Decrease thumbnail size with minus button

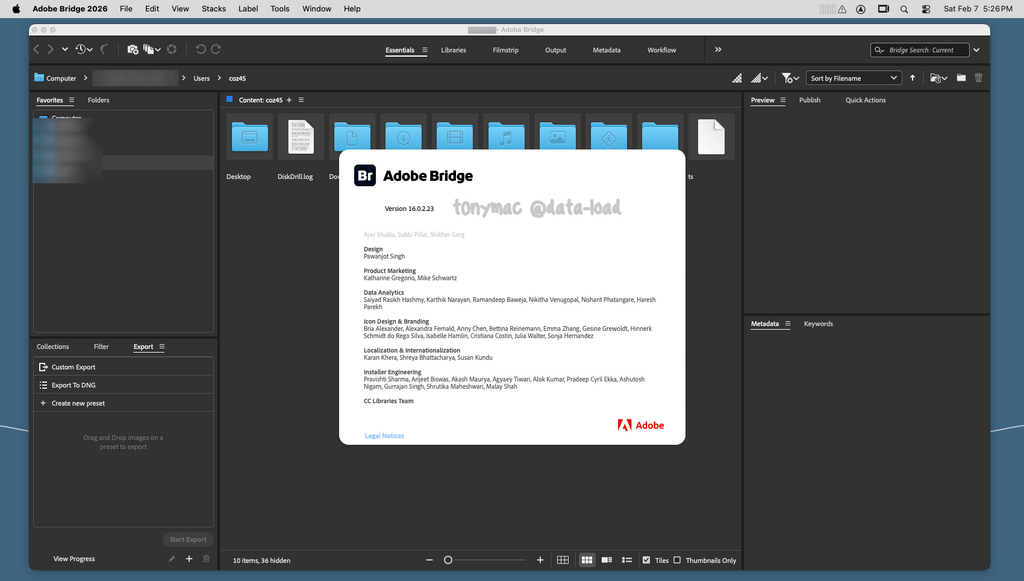click(429, 560)
